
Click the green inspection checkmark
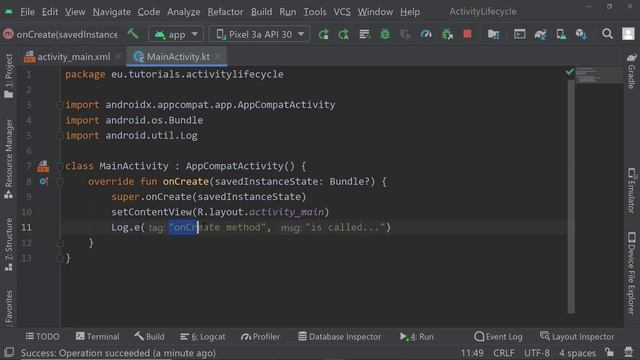(569, 72)
